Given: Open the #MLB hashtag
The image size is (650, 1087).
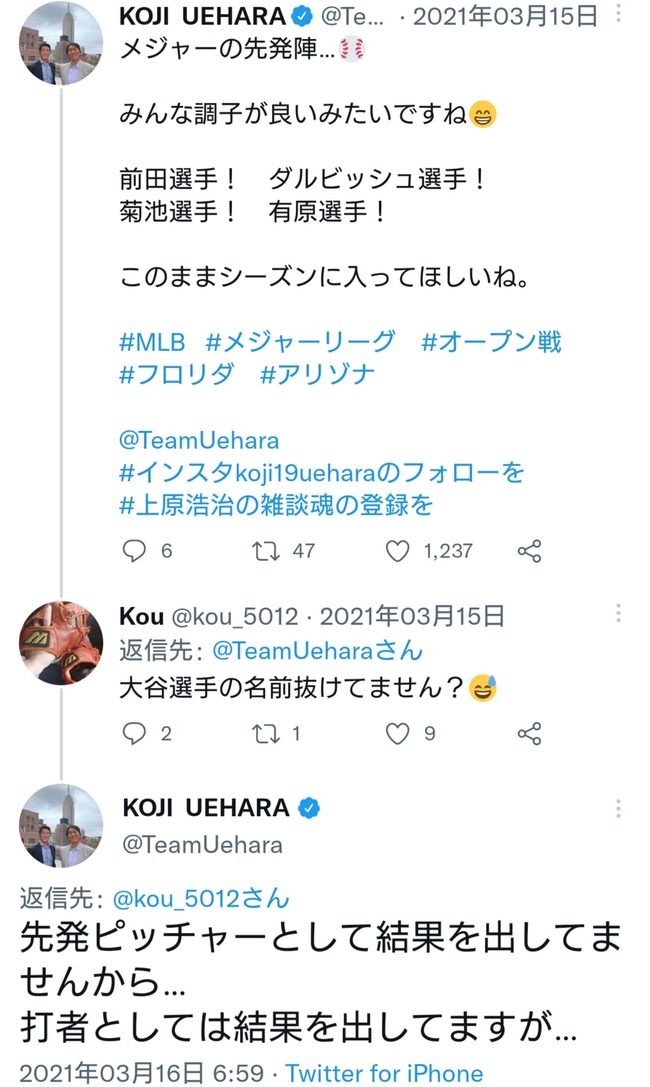Looking at the screenshot, I should coord(152,342).
